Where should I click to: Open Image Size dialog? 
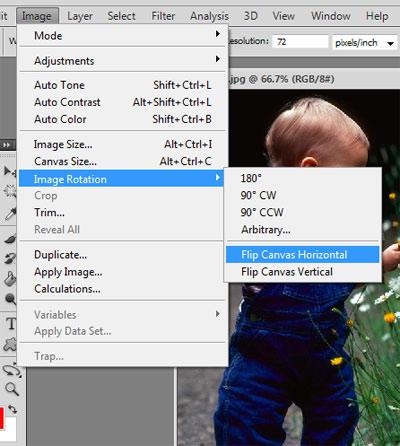pos(122,144)
